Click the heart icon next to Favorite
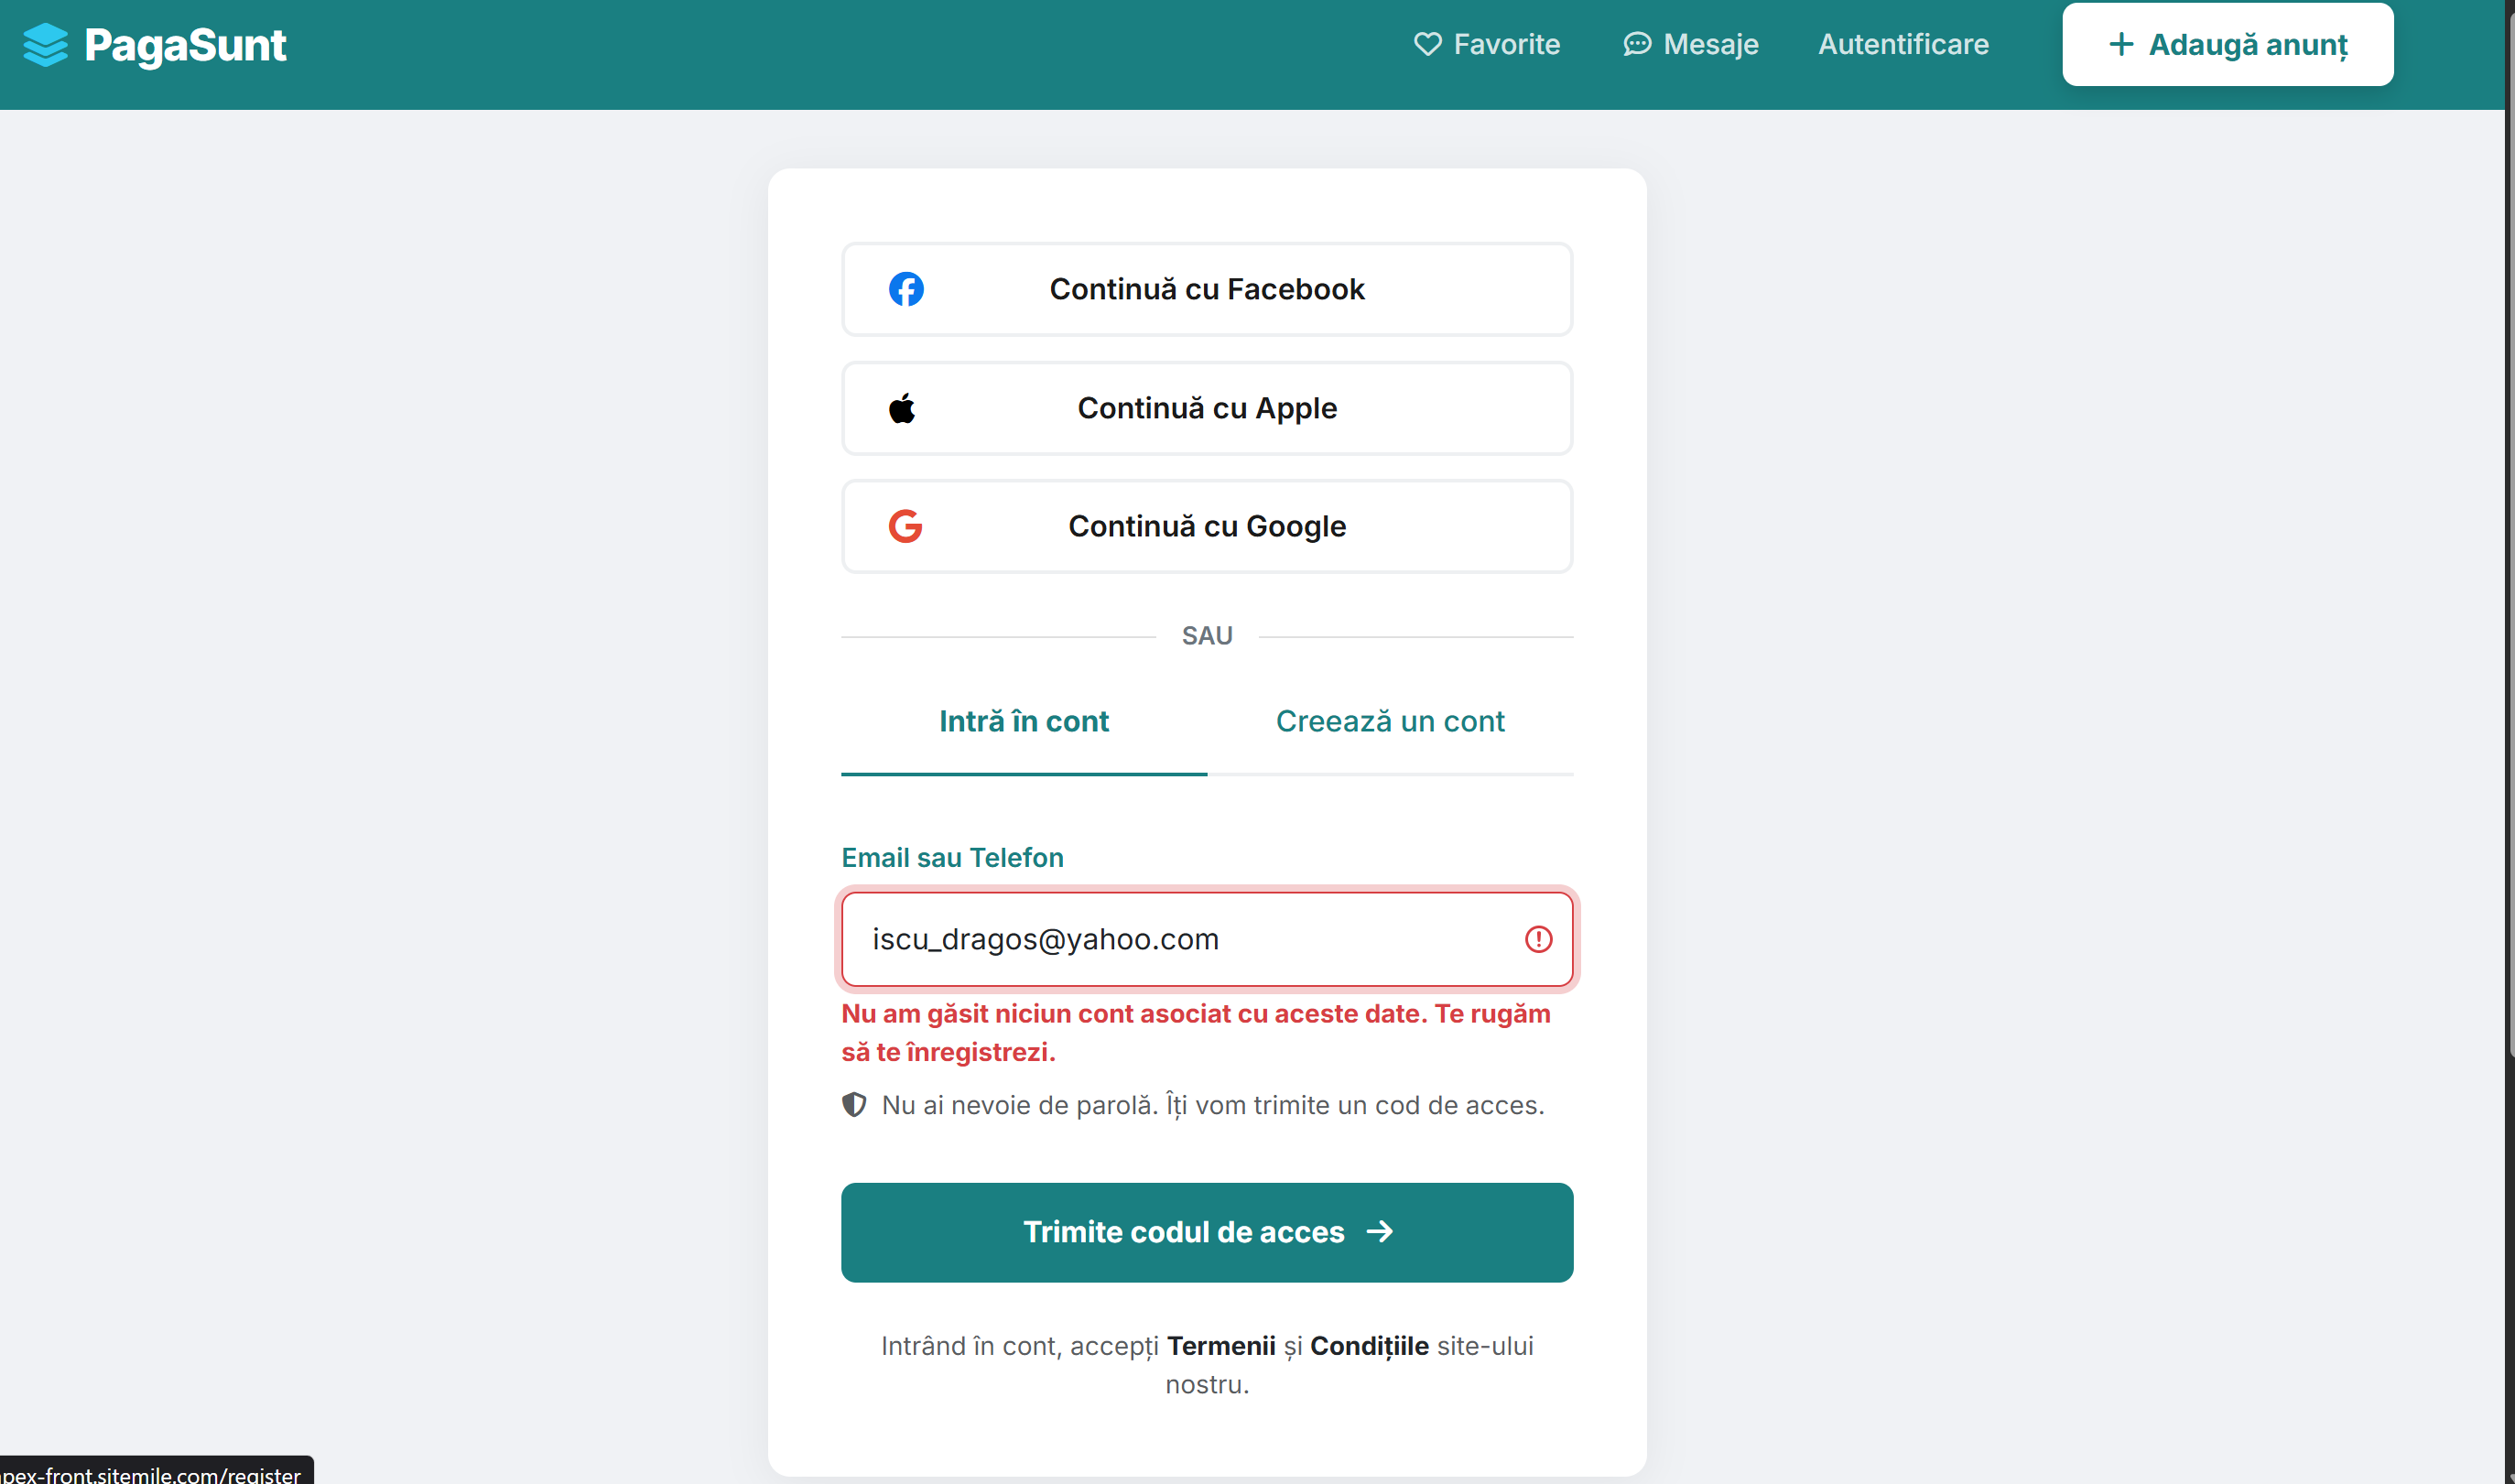 pyautogui.click(x=1427, y=44)
